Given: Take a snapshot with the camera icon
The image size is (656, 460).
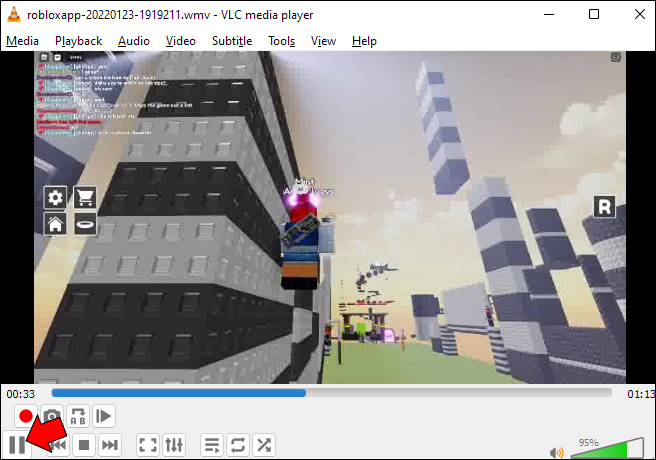Looking at the screenshot, I should coord(52,416).
